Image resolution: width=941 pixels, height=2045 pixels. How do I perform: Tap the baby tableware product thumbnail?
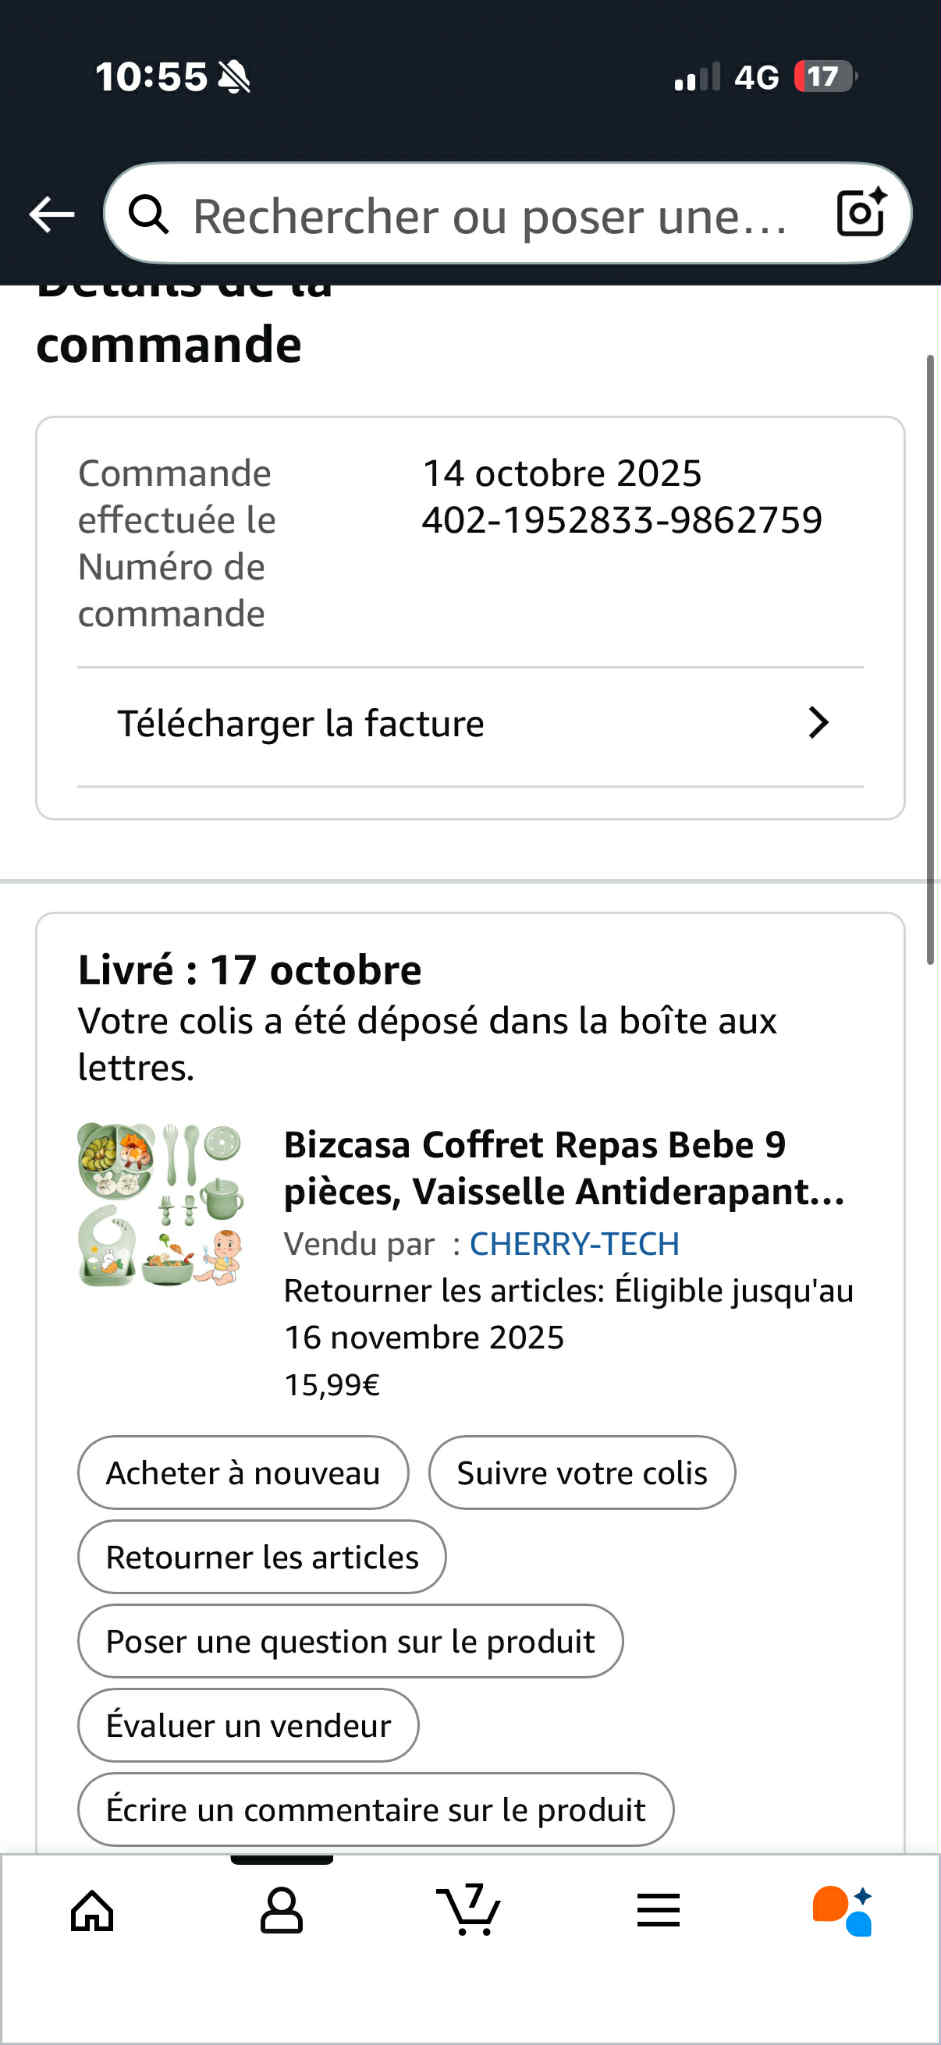tap(160, 1204)
